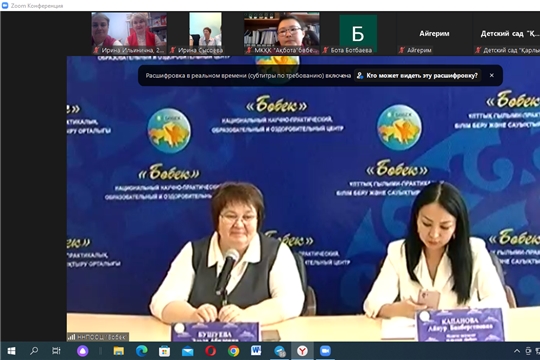
Task: Dismiss the live transcription notification
Action: coord(492,75)
